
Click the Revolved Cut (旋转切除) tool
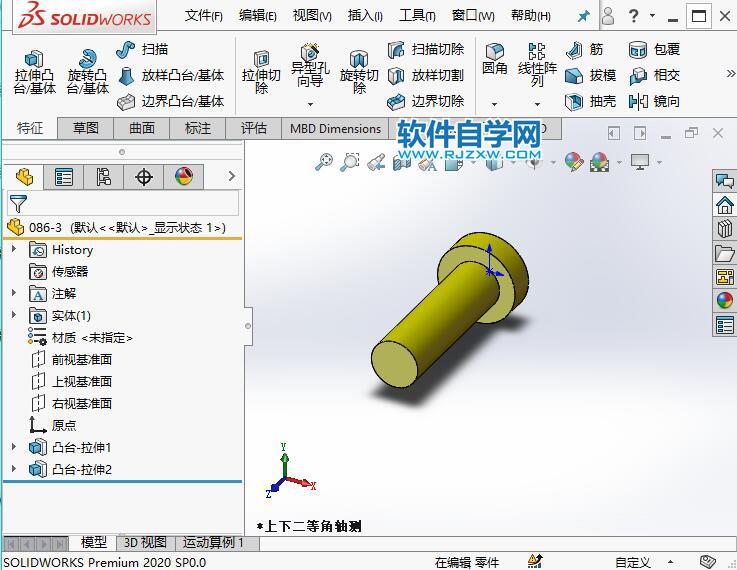[x=359, y=72]
